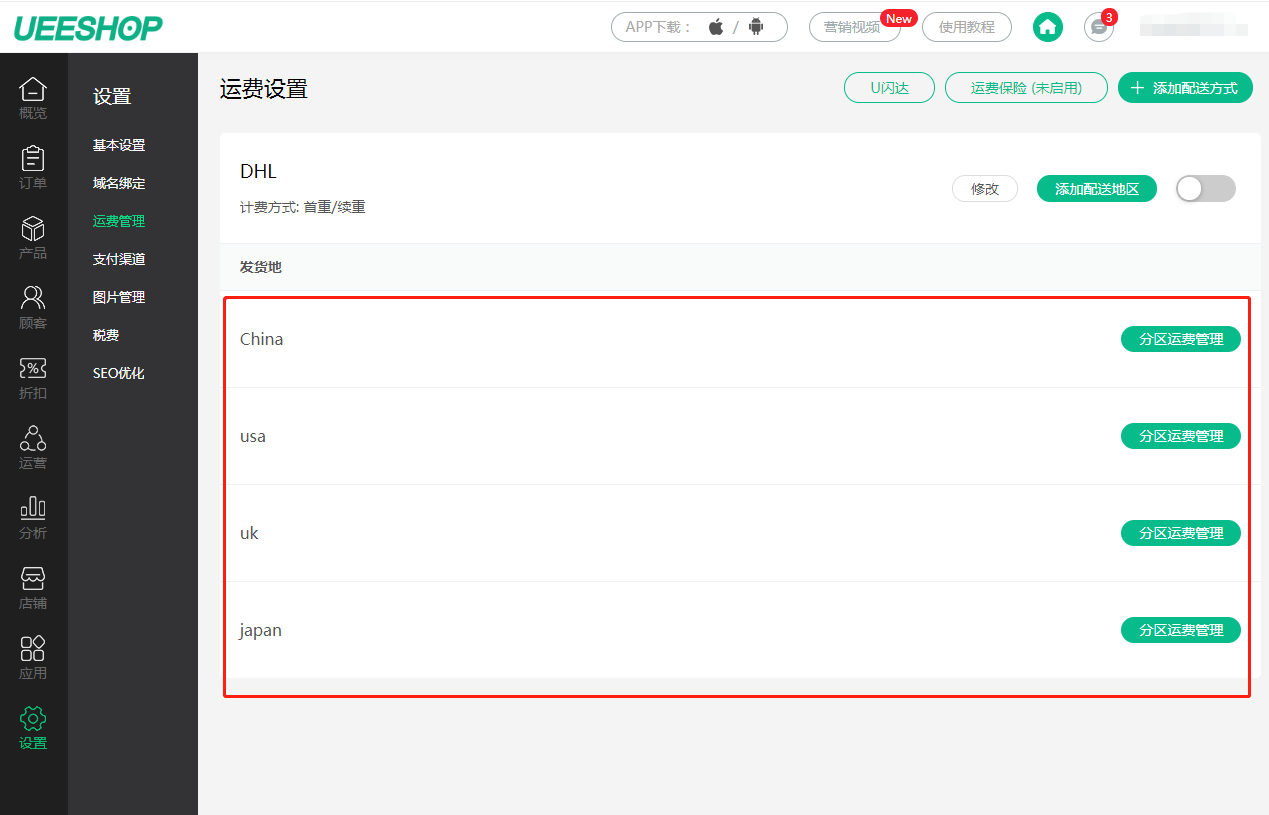This screenshot has height=815, width=1269.
Task: Click the 使用教程 button
Action: pyautogui.click(x=967, y=27)
